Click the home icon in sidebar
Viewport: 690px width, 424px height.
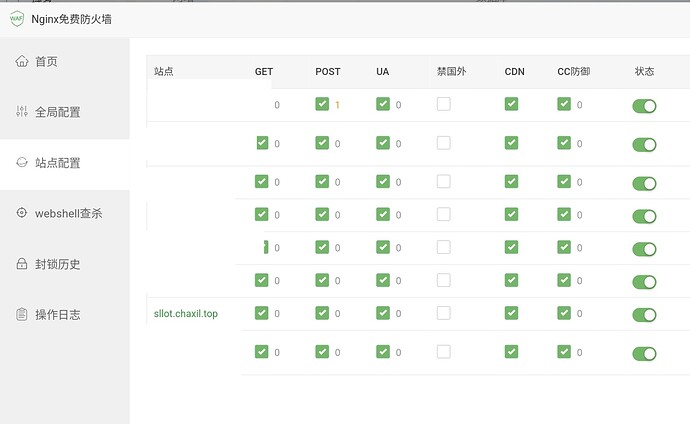tap(22, 61)
